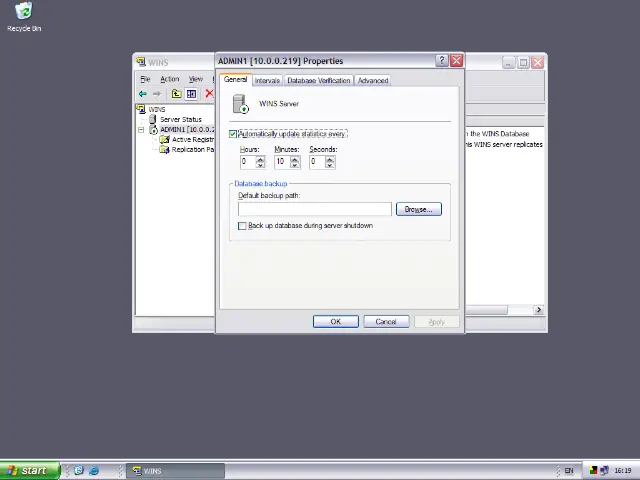The image size is (640, 480).
Task: Open the Action menu in WINS
Action: [x=169, y=79]
